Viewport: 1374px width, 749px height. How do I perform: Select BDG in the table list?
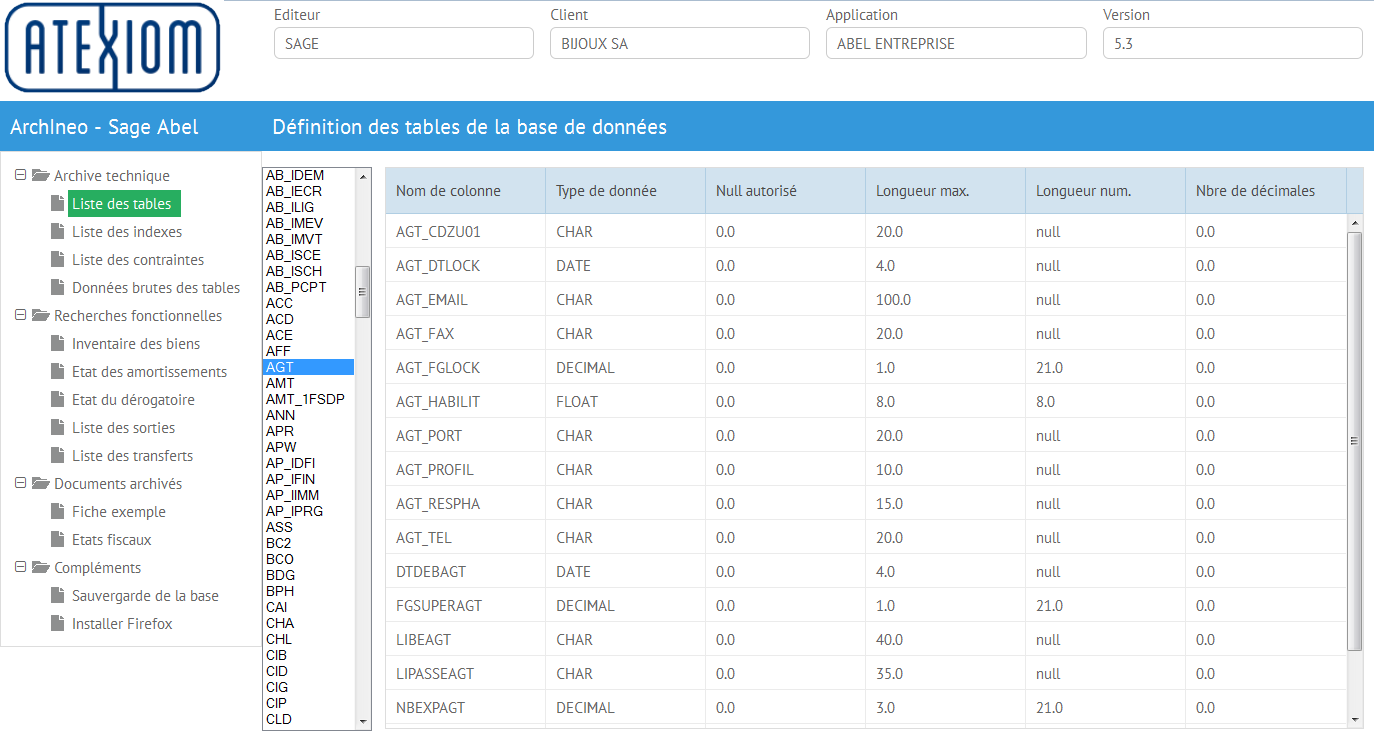309,575
